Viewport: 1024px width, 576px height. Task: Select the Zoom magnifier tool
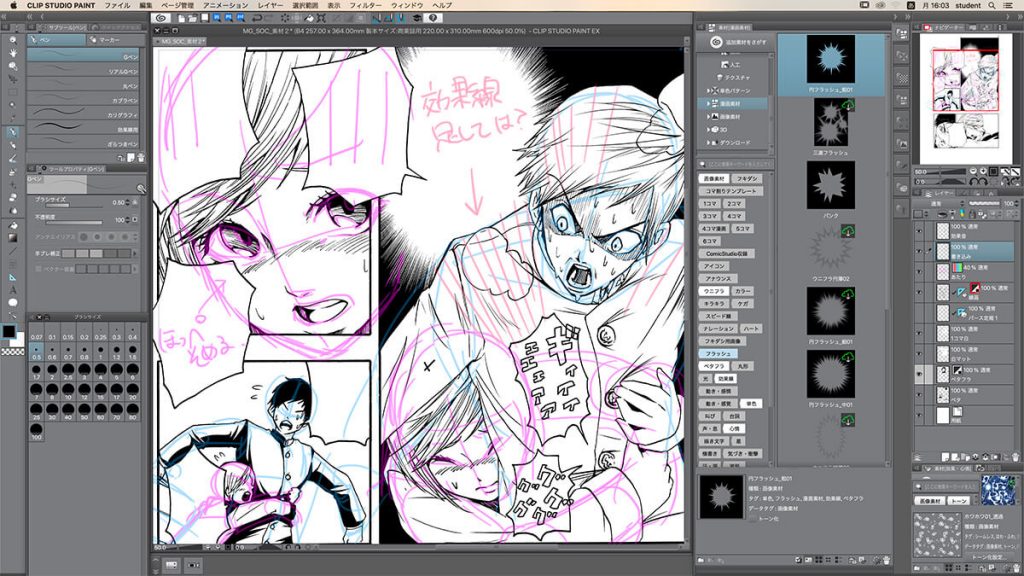pos(13,40)
